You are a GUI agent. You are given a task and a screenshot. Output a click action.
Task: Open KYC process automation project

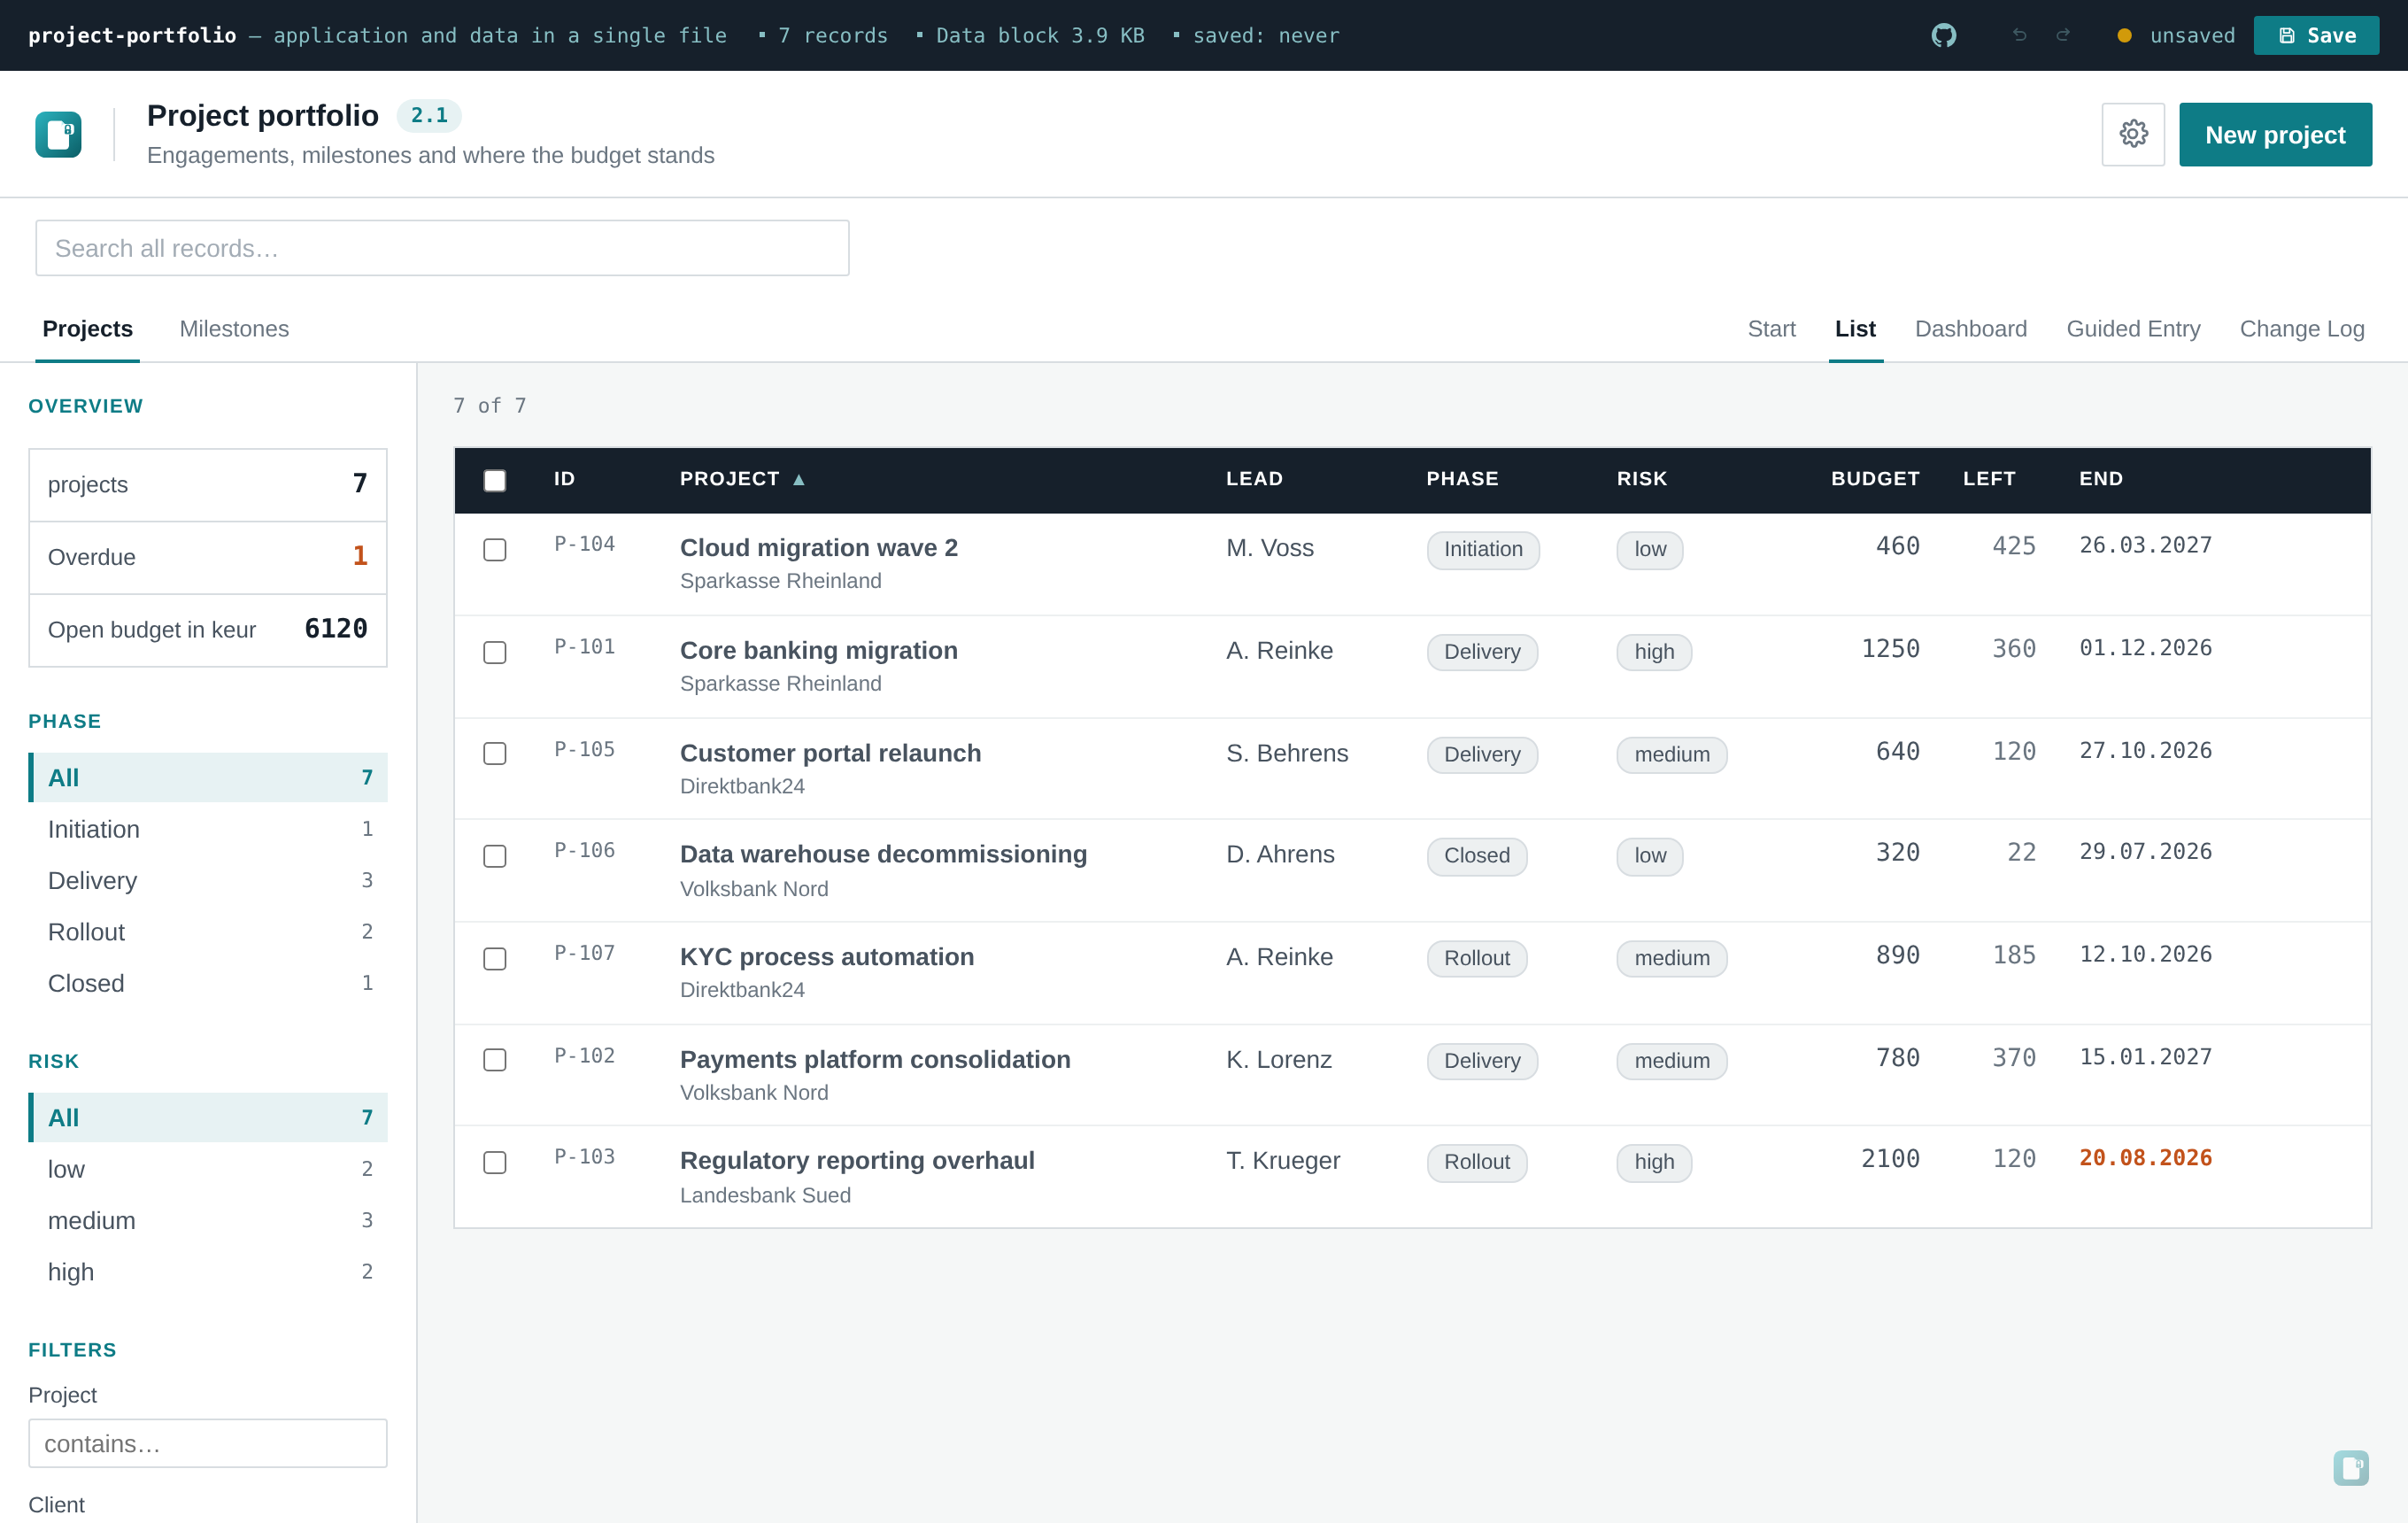tap(826, 957)
